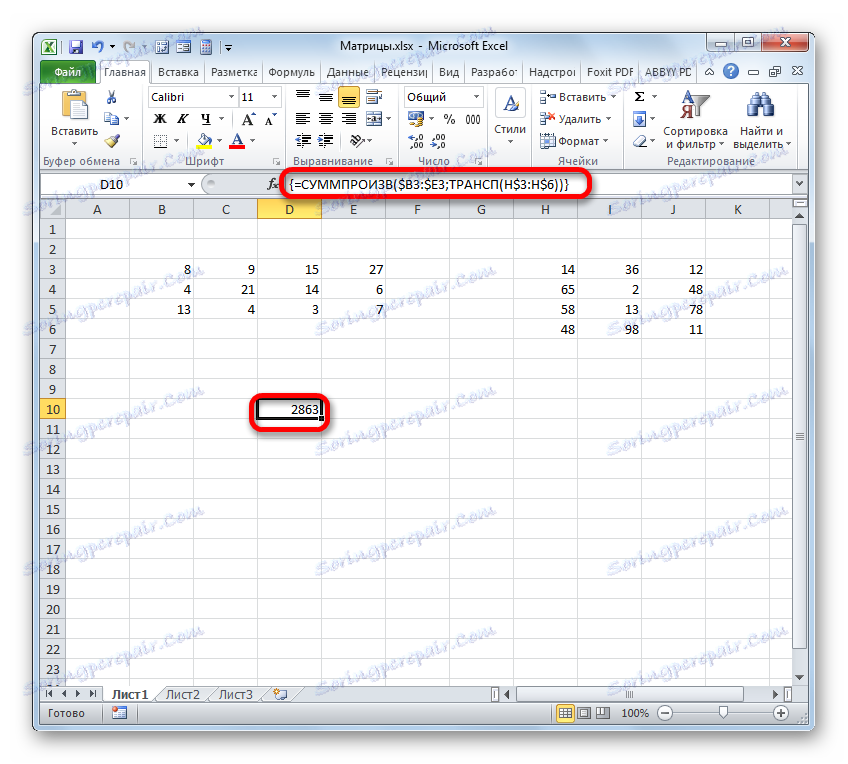The height and width of the screenshot is (764, 848).
Task: Expand the font size 11 dropdown
Action: pyautogui.click(x=275, y=97)
